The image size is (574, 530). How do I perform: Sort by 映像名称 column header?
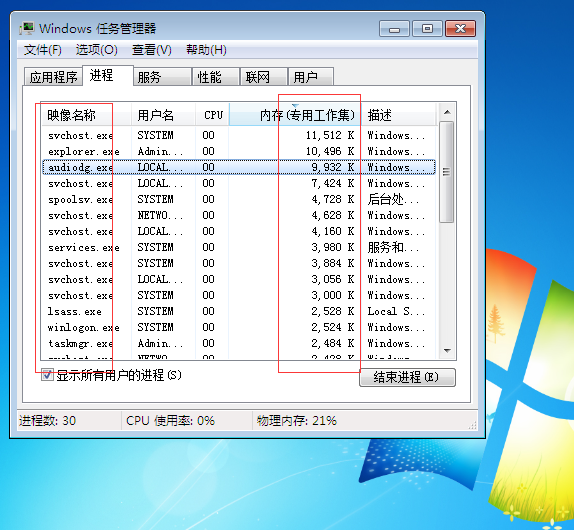click(x=86, y=115)
